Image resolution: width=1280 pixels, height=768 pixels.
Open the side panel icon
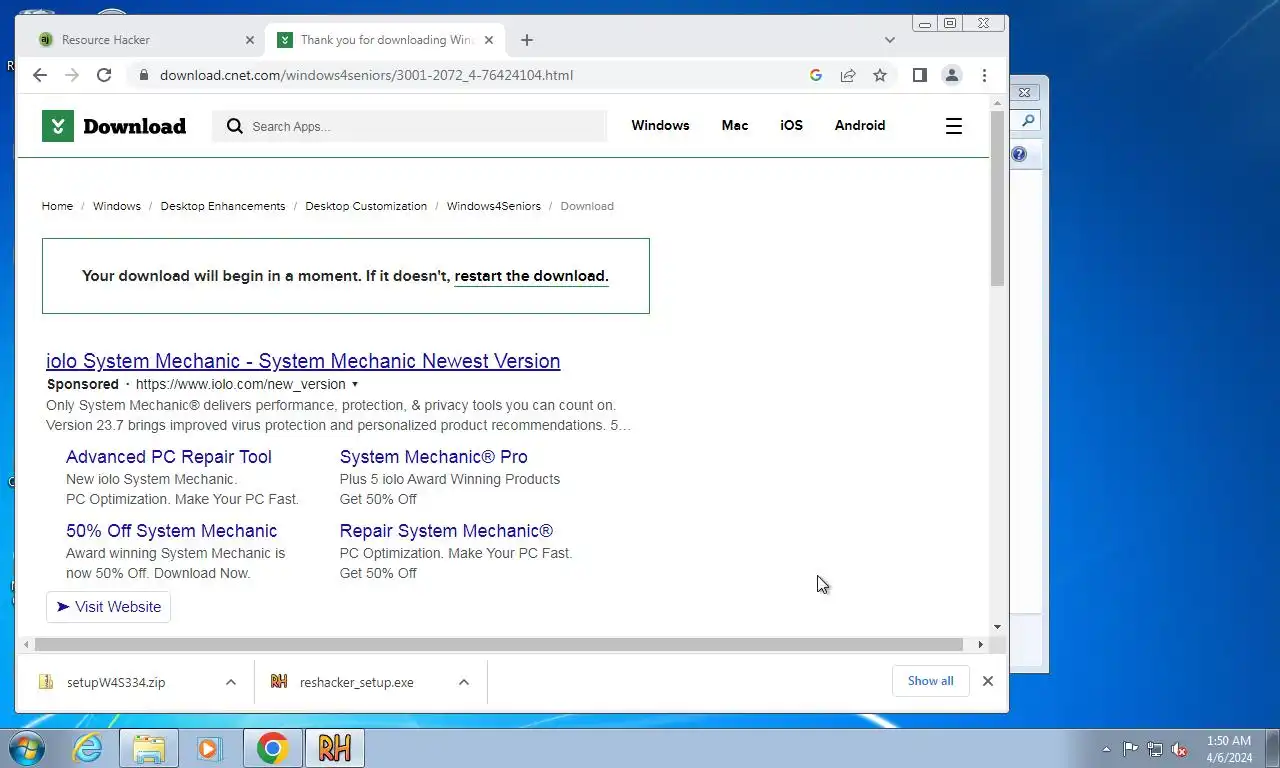pos(920,75)
